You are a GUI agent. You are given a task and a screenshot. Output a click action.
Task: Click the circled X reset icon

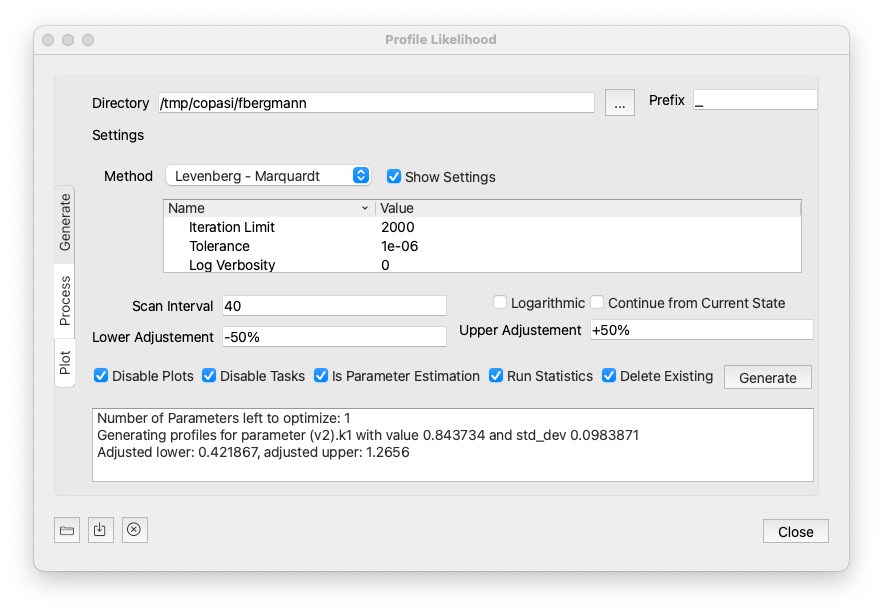tap(134, 530)
